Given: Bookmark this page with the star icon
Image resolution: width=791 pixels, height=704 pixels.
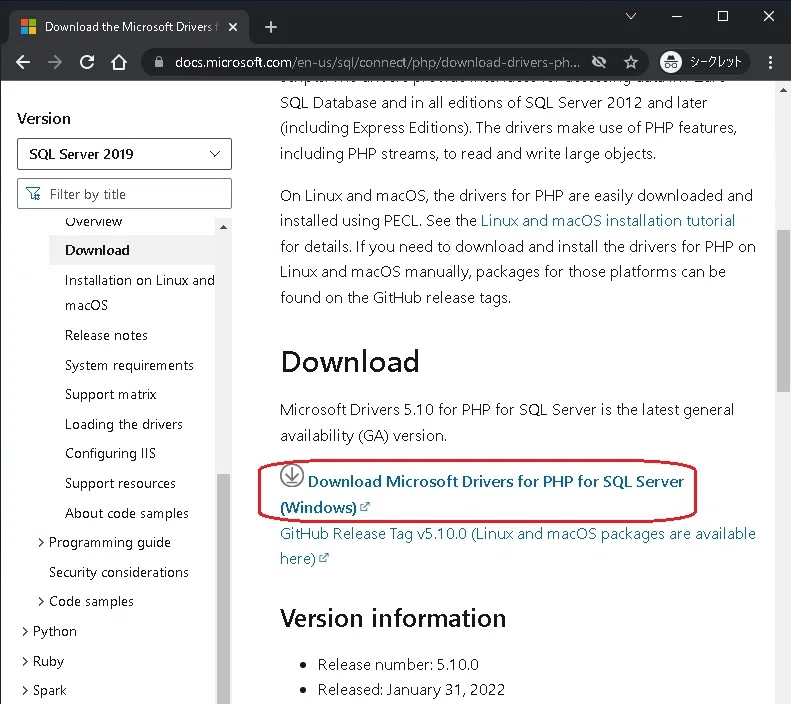Looking at the screenshot, I should [x=631, y=62].
